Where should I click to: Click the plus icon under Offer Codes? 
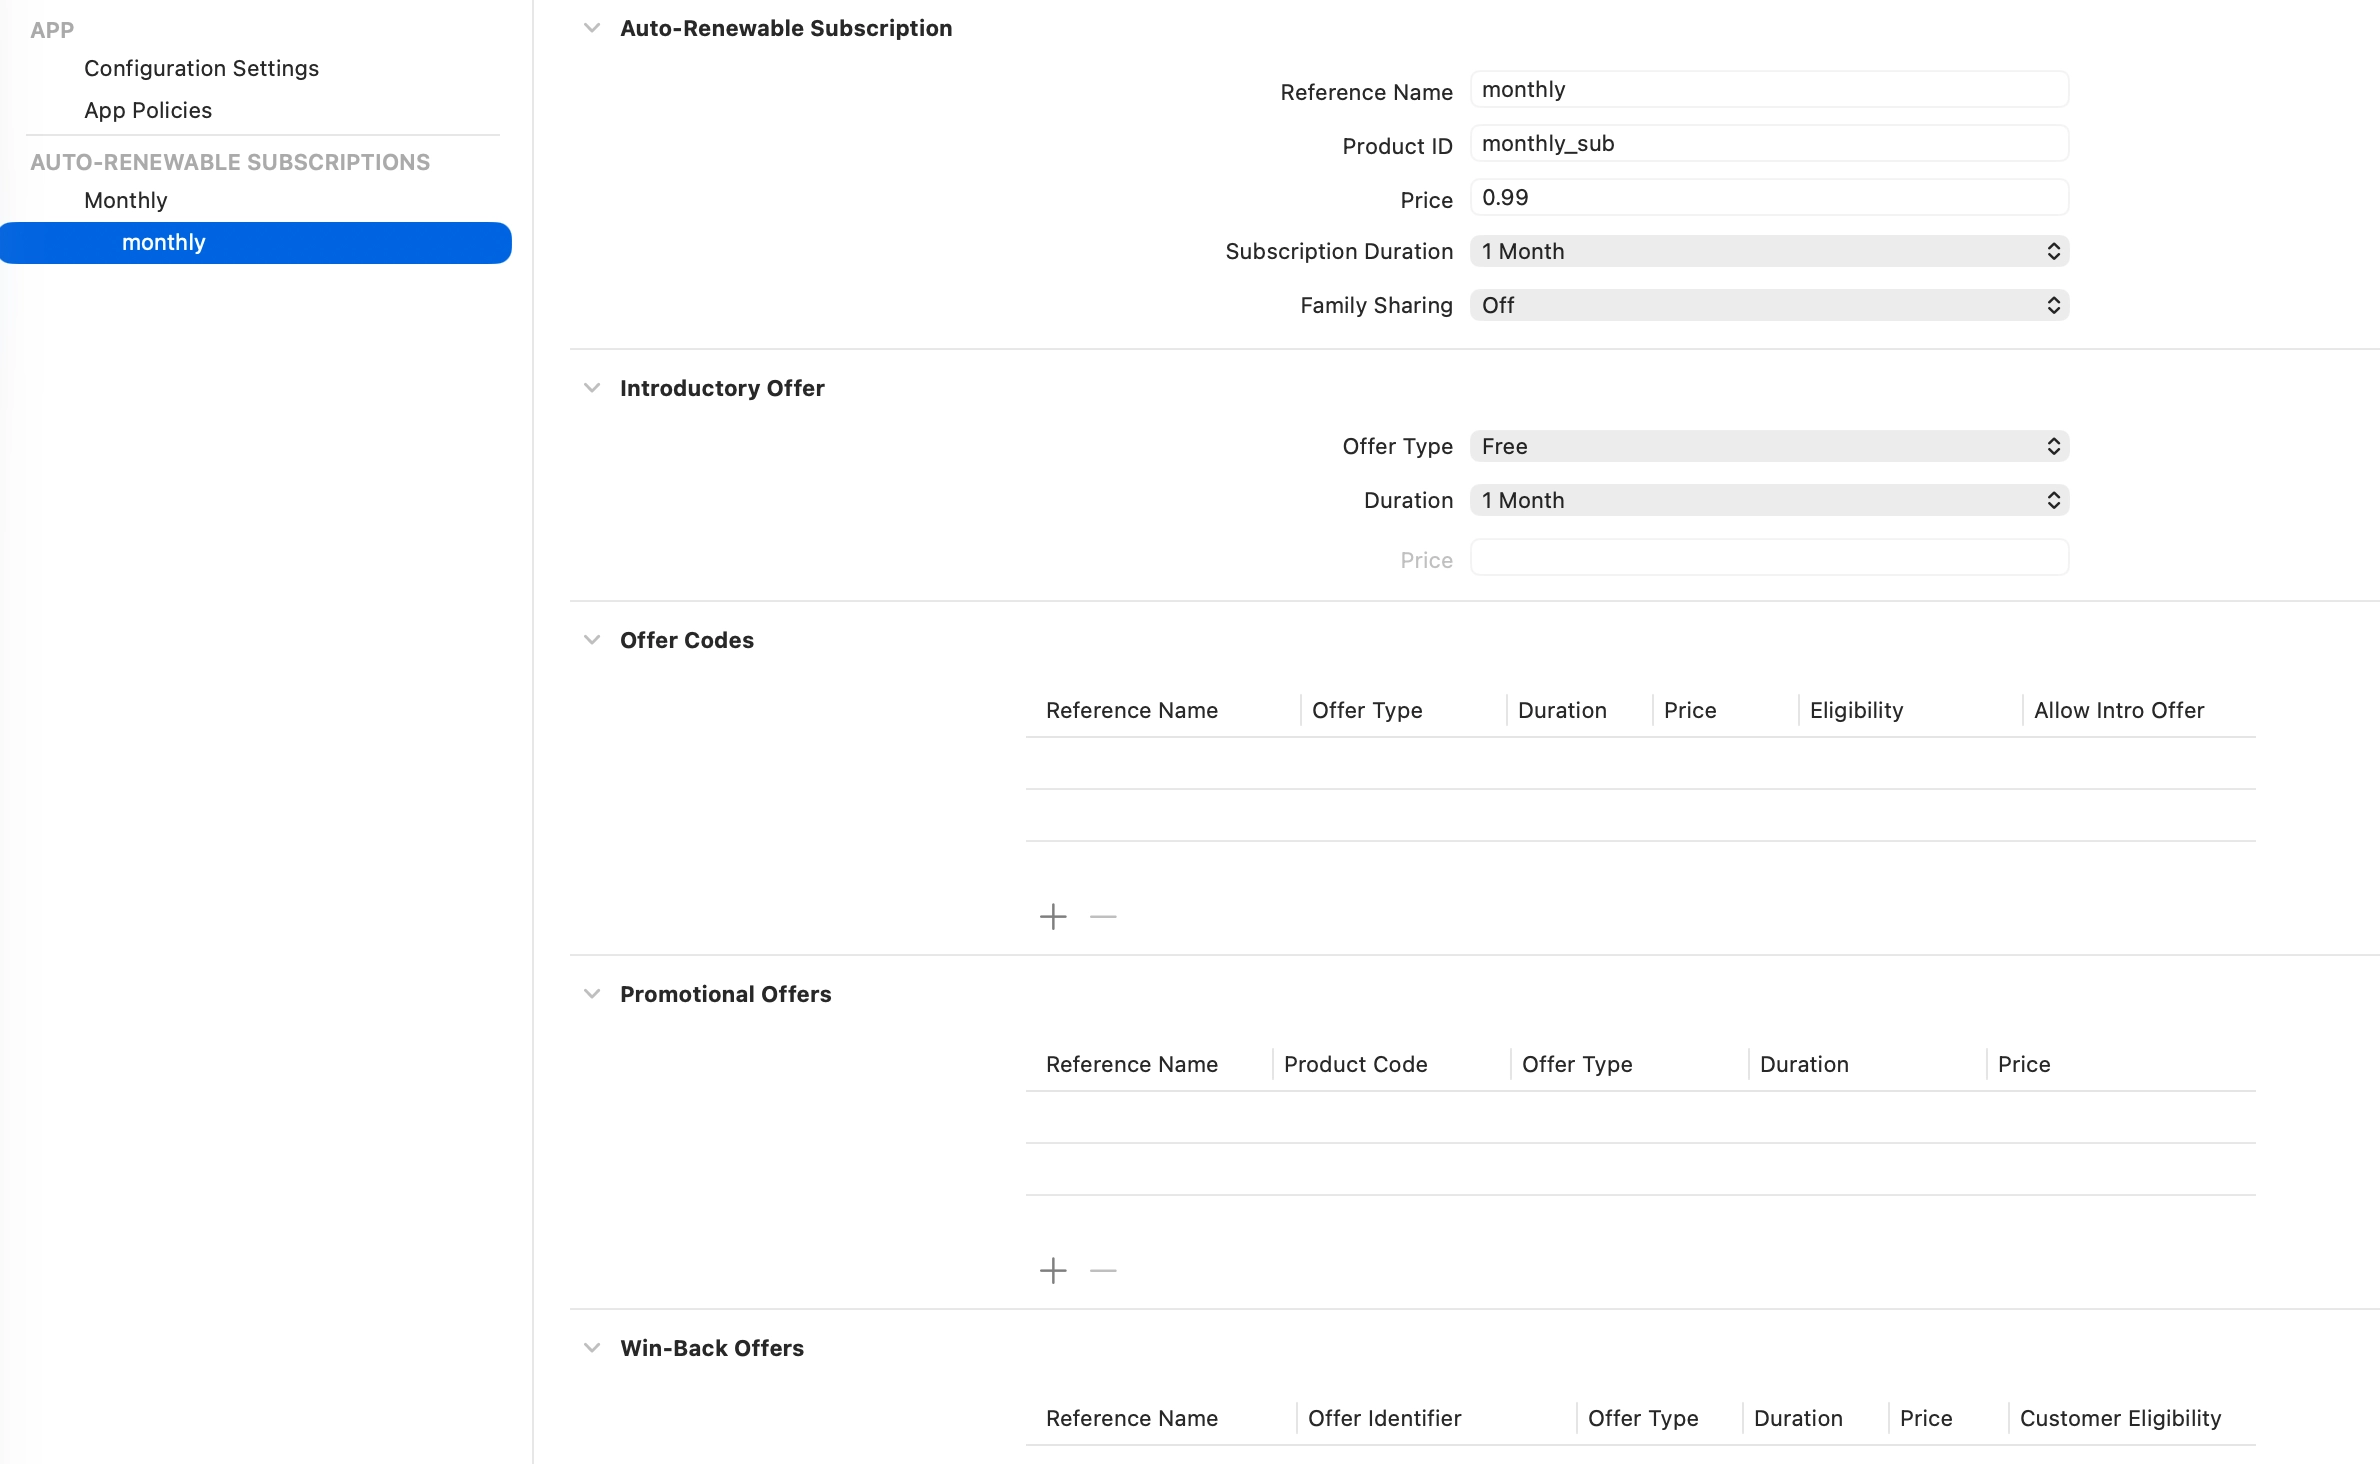[1053, 916]
